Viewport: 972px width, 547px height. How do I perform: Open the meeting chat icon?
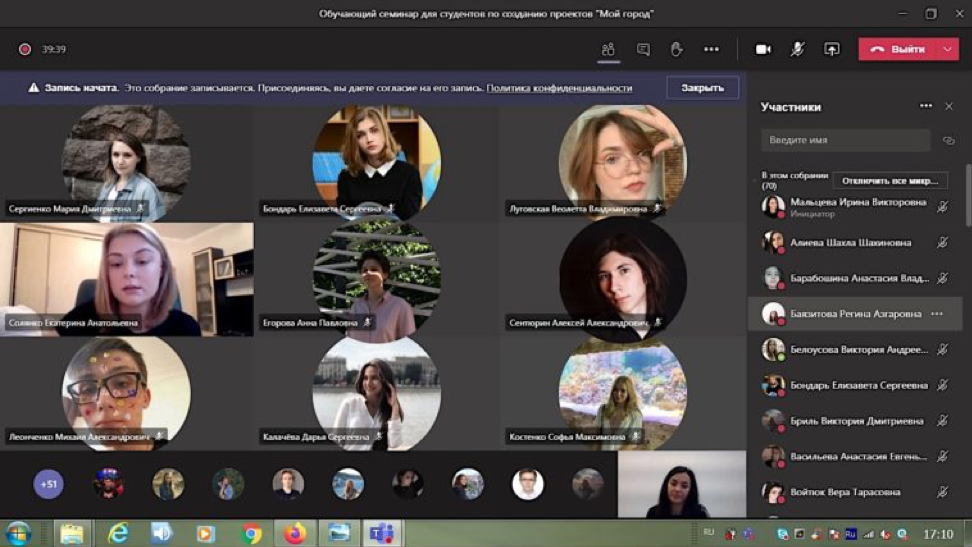[643, 49]
